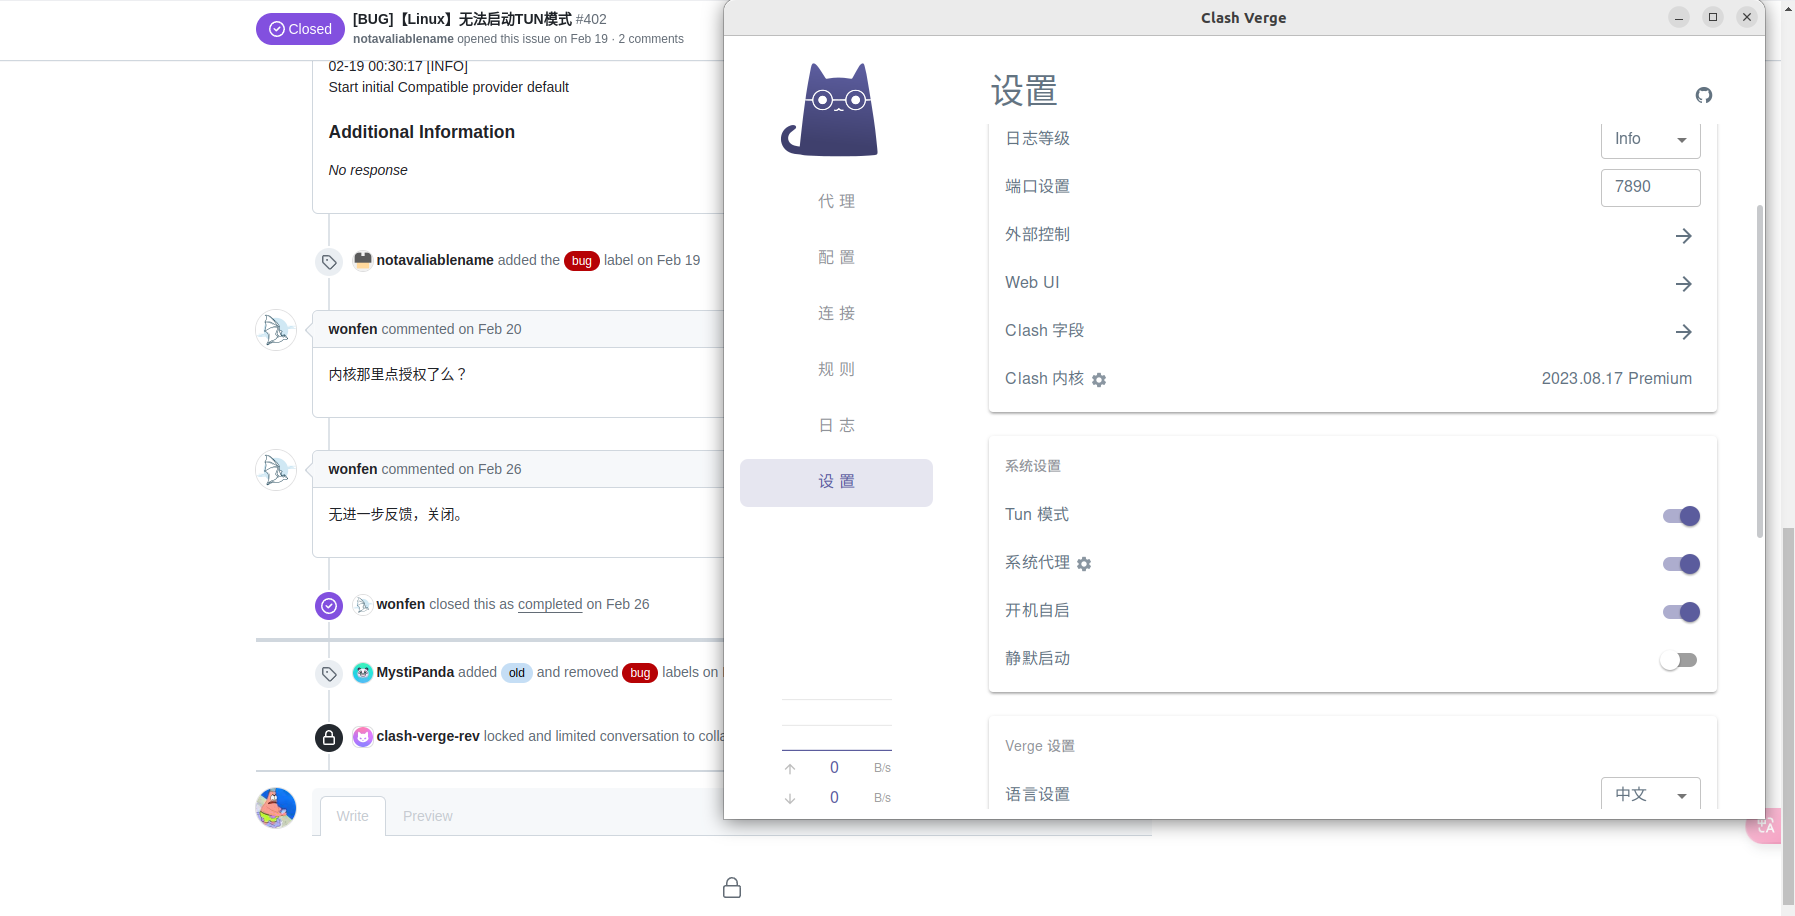Enable 静默启动 switch
The image size is (1795, 916).
coord(1679,660)
